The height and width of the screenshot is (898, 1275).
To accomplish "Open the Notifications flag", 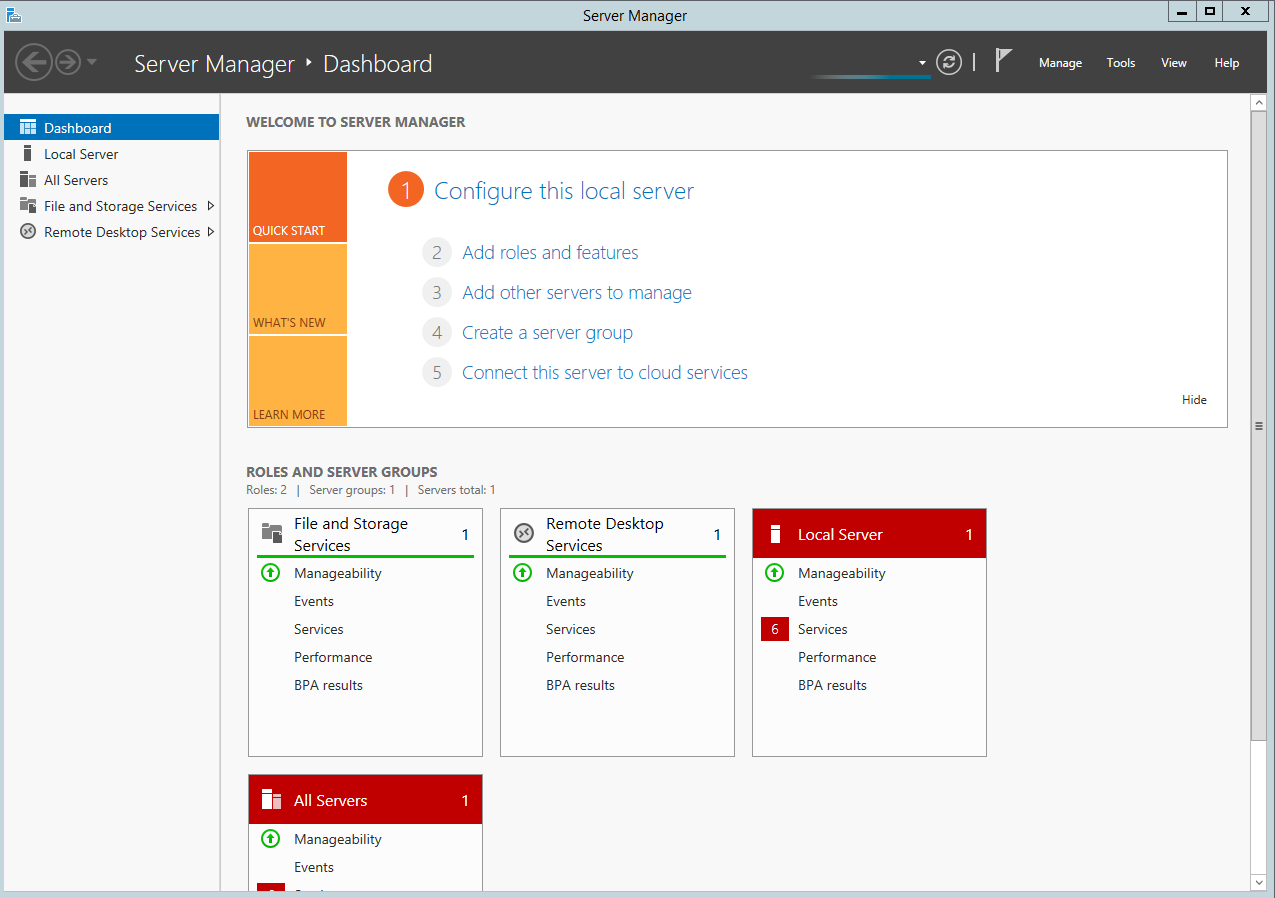I will click(x=1003, y=61).
